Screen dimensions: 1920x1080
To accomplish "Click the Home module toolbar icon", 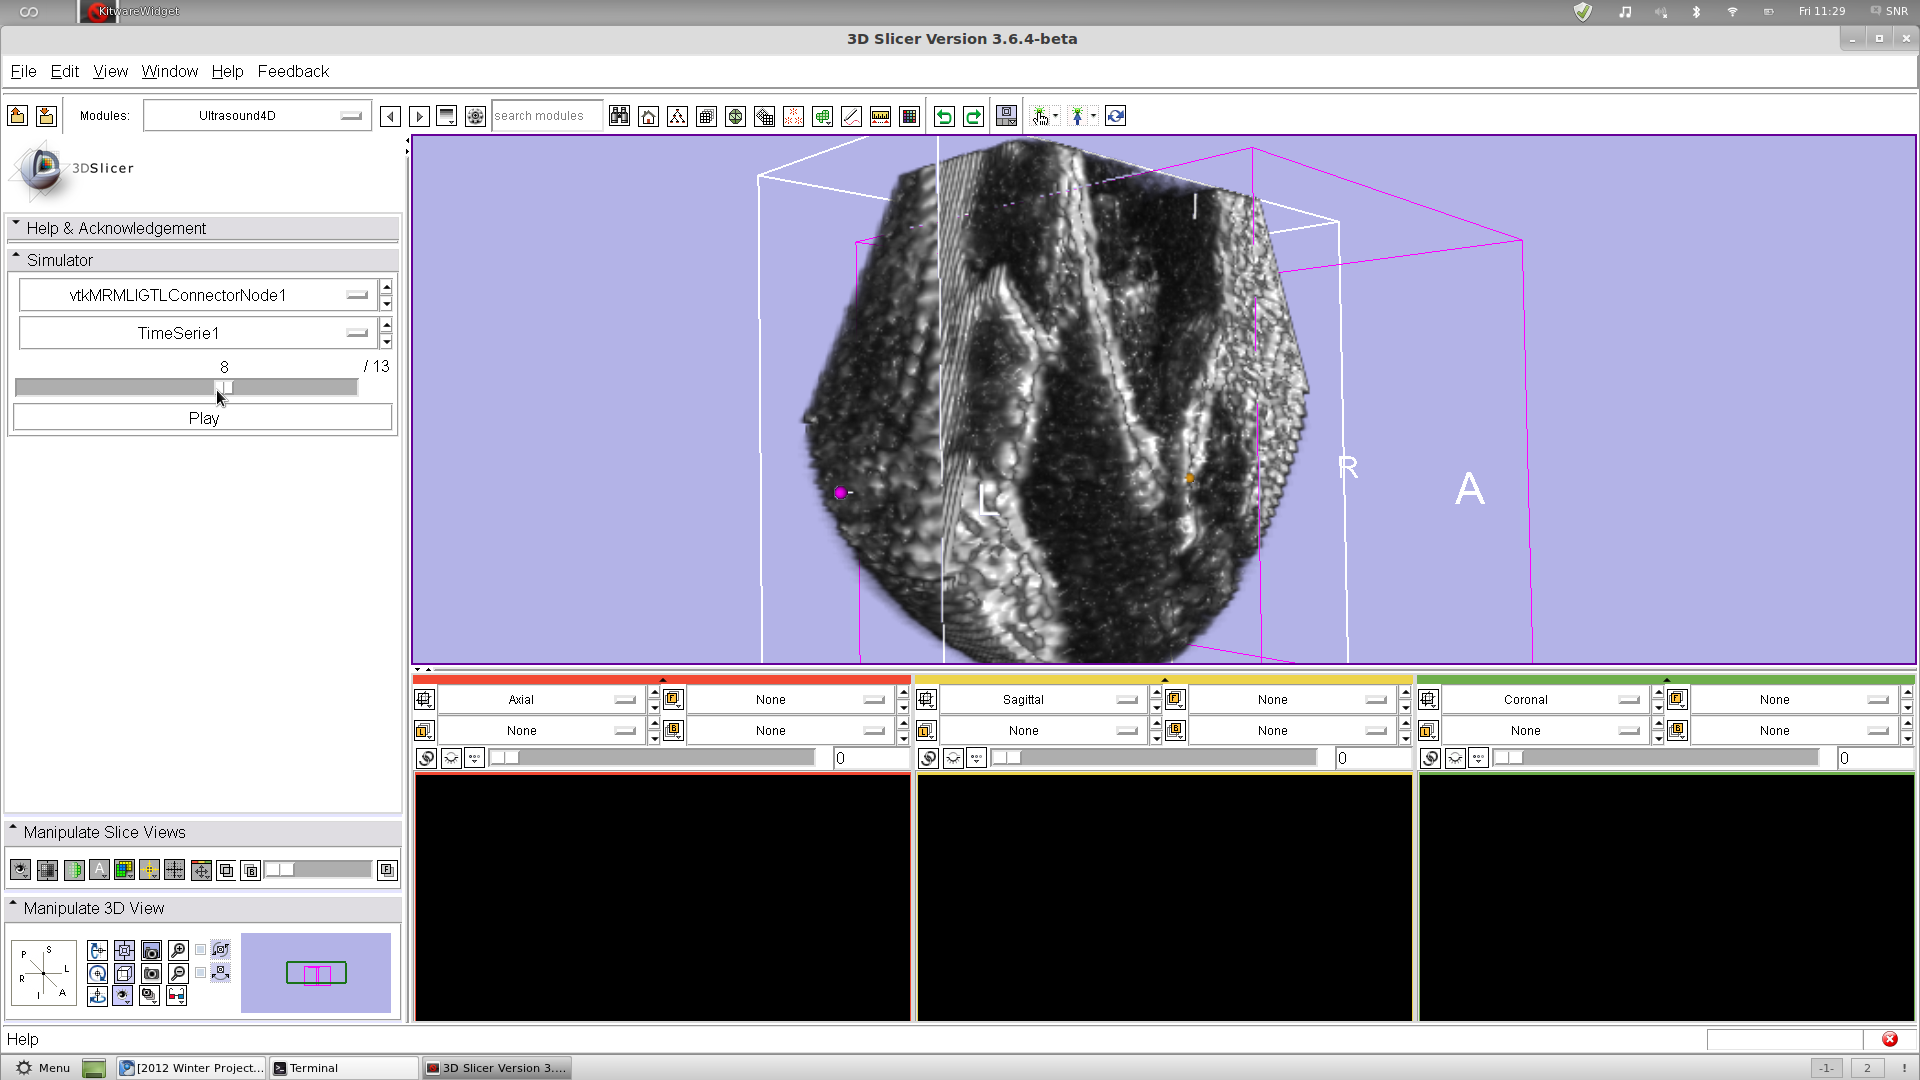I will coord(648,116).
